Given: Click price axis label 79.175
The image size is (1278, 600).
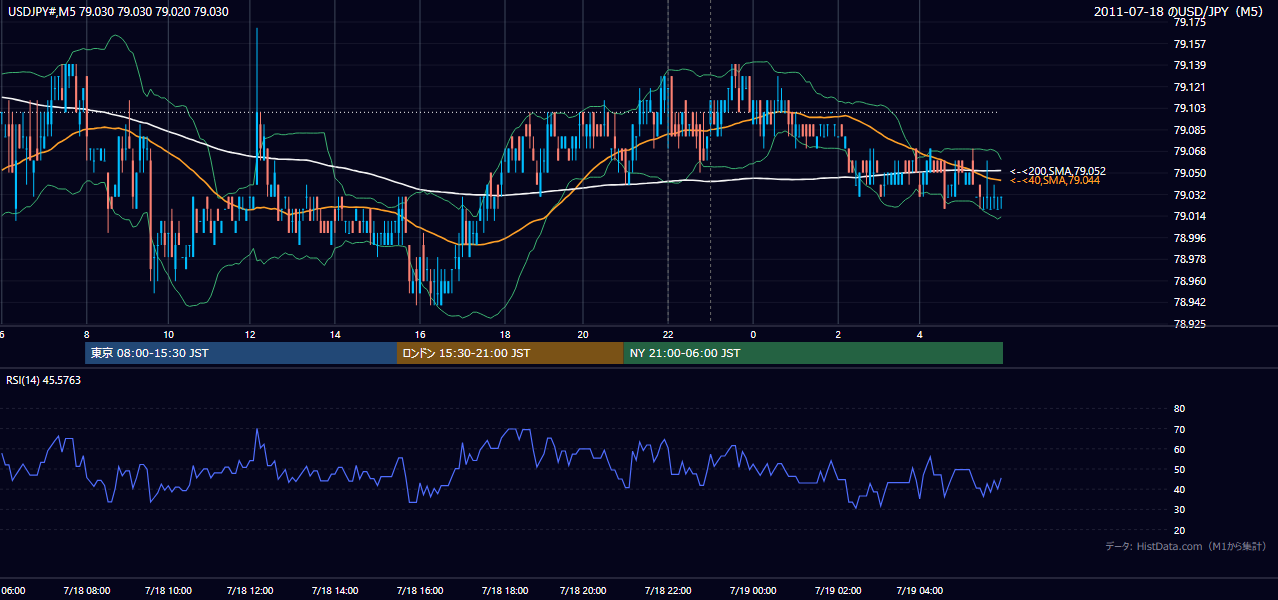Looking at the screenshot, I should (x=1189, y=22).
